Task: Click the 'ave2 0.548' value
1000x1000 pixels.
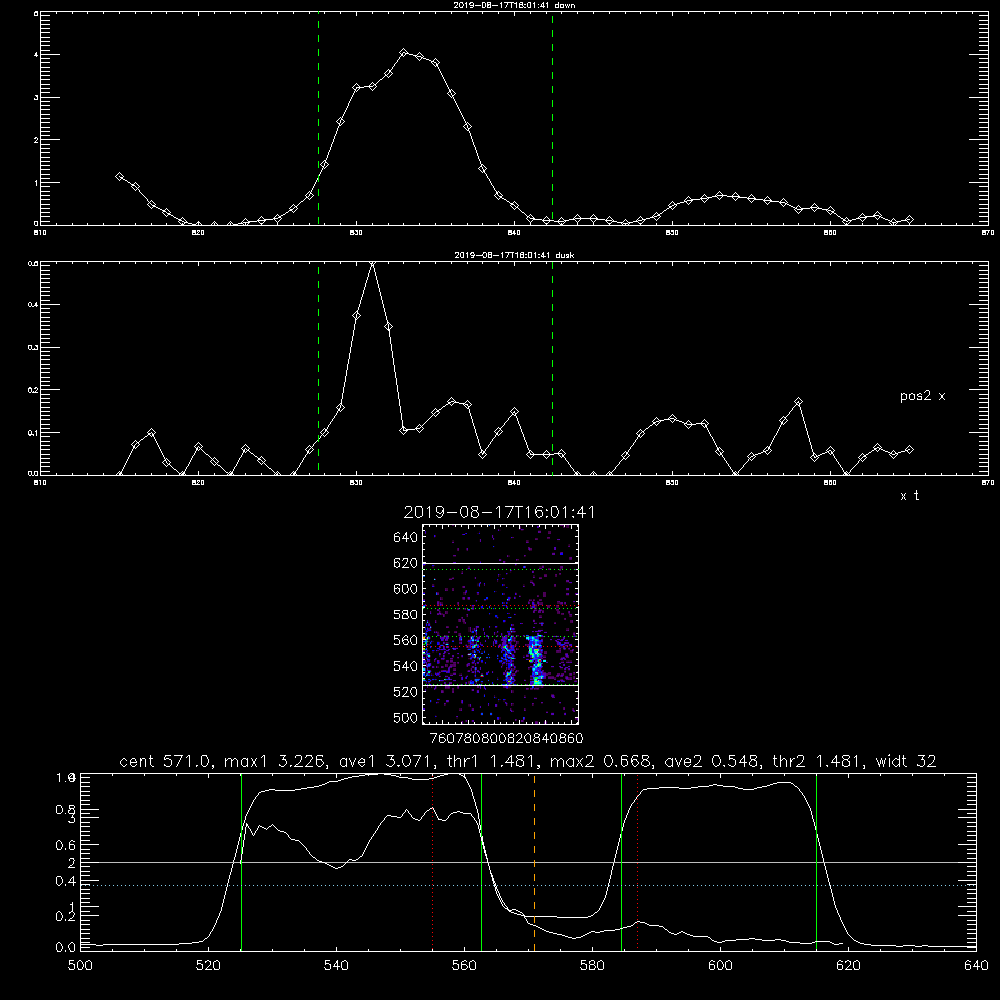Action: click(x=713, y=761)
